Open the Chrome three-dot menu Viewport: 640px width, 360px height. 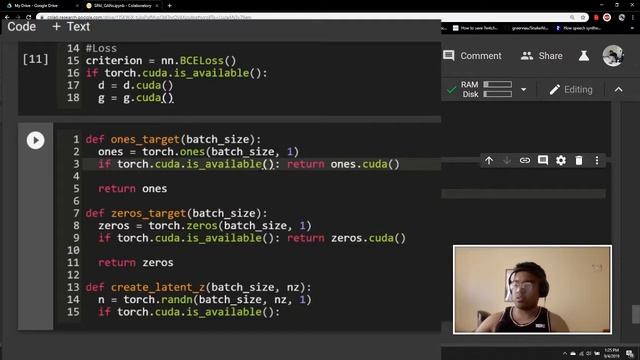[x=633, y=17]
